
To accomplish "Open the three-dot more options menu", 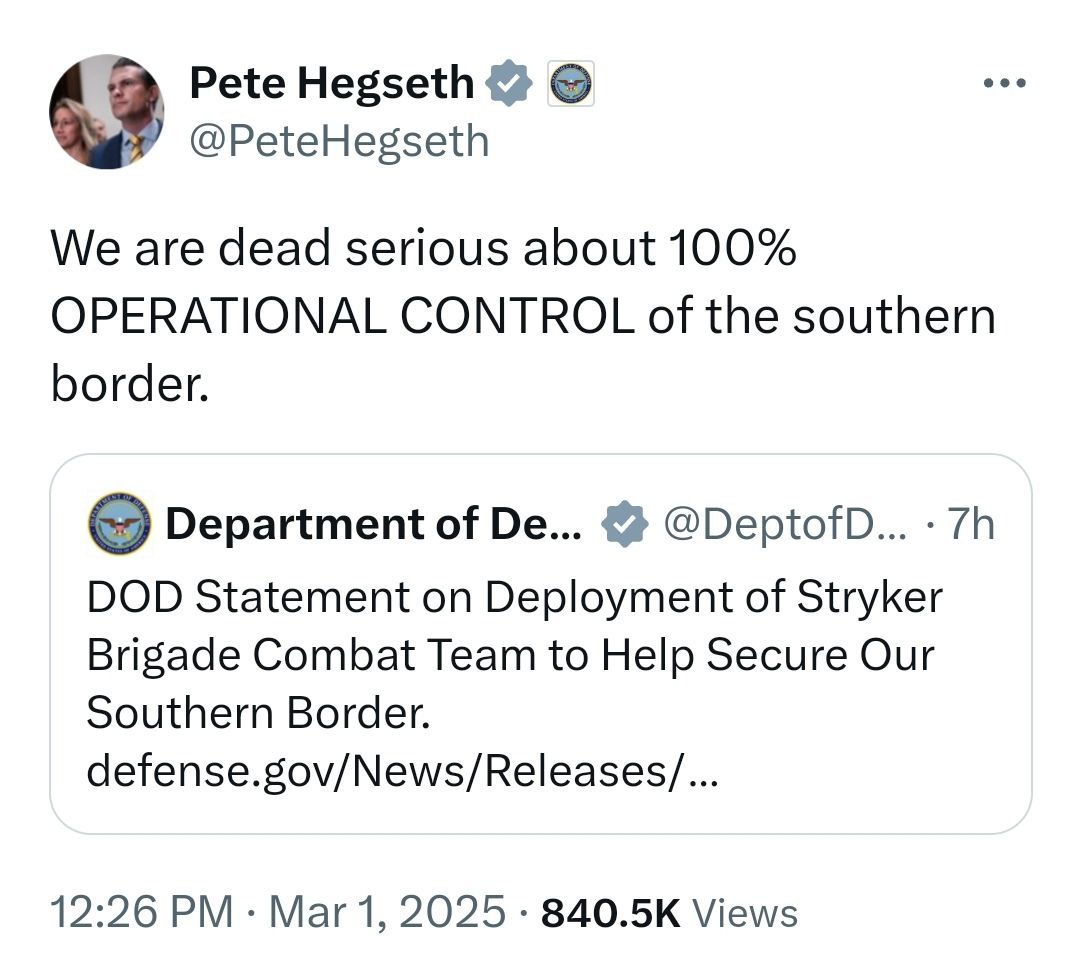I will coord(1004,83).
